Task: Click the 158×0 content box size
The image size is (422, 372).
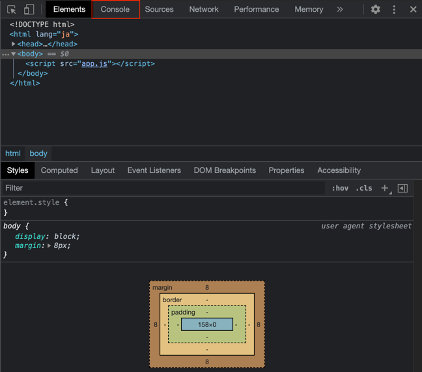Action: click(x=207, y=325)
